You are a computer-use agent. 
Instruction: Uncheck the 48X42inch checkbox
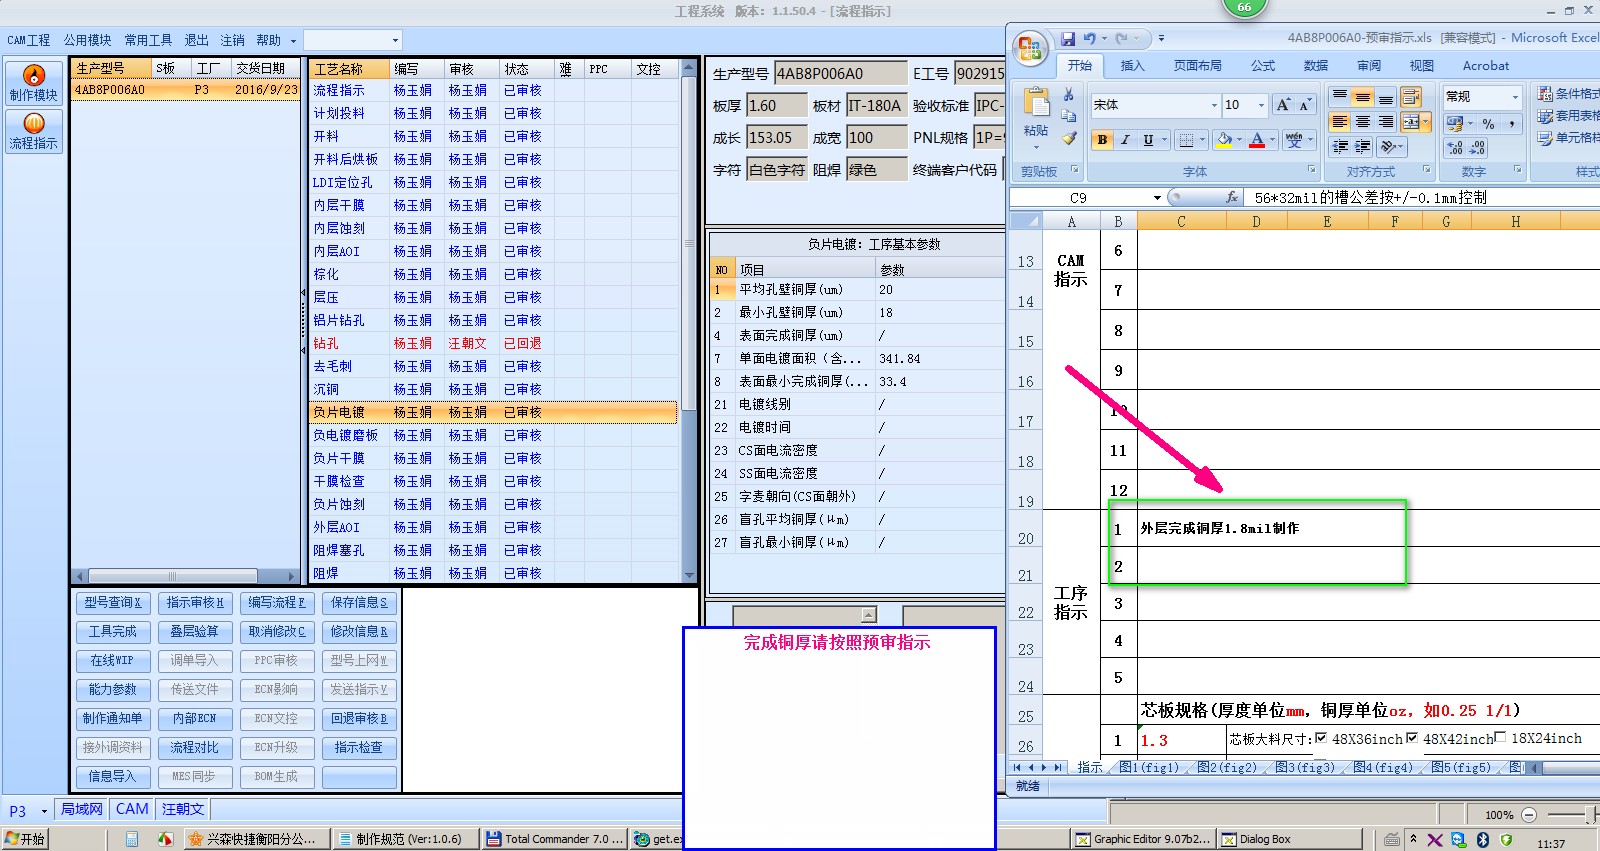(x=1412, y=738)
